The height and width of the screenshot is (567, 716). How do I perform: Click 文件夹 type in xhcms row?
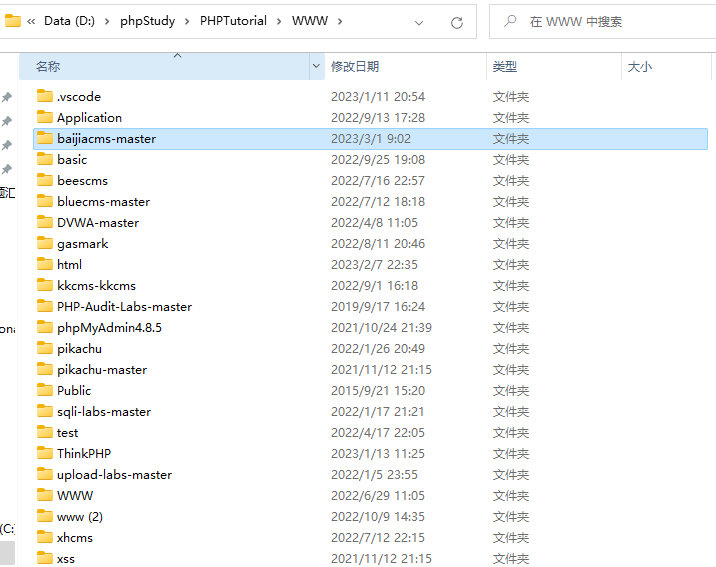pyautogui.click(x=511, y=538)
